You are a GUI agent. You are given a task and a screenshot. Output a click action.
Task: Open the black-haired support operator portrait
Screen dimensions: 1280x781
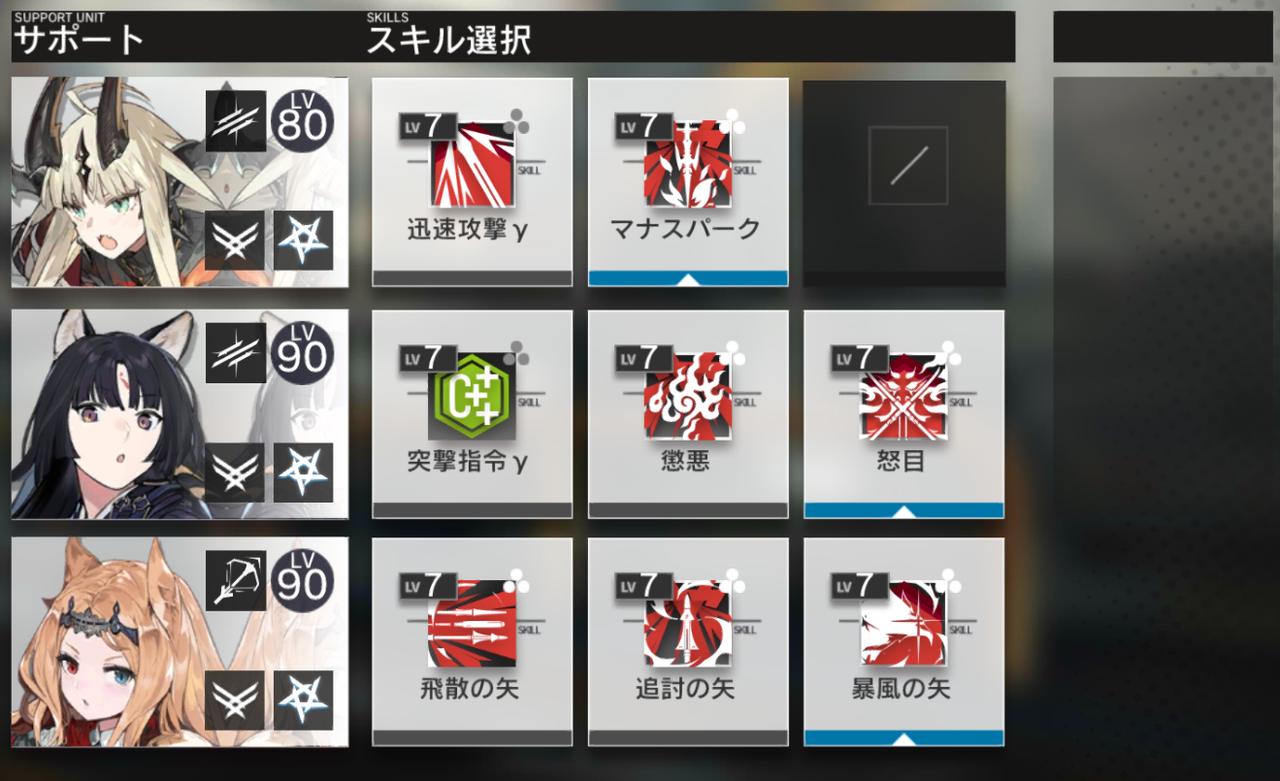pyautogui.click(x=180, y=414)
